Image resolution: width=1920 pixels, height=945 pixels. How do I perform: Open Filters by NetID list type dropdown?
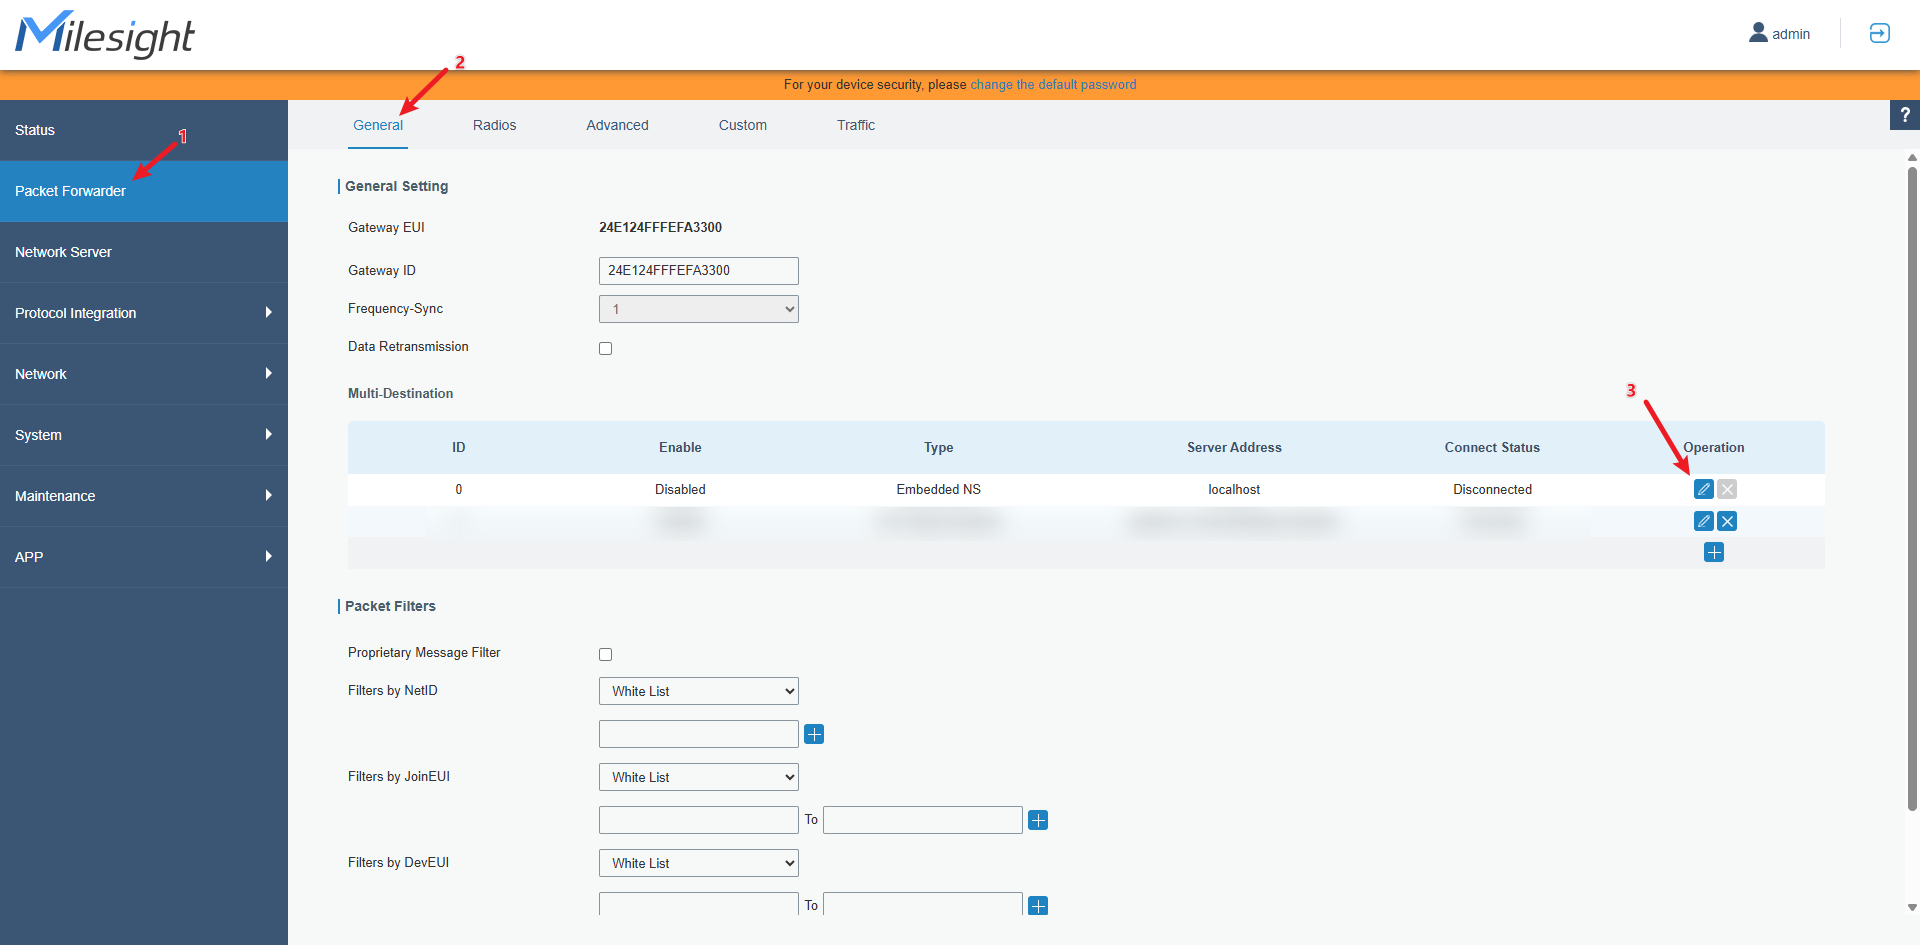699,691
